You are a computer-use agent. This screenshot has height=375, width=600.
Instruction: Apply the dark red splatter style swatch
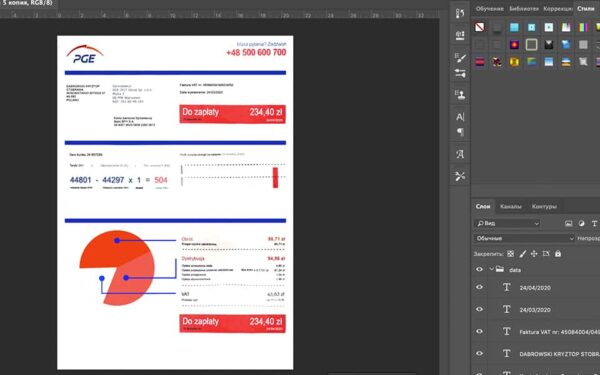[x=497, y=62]
